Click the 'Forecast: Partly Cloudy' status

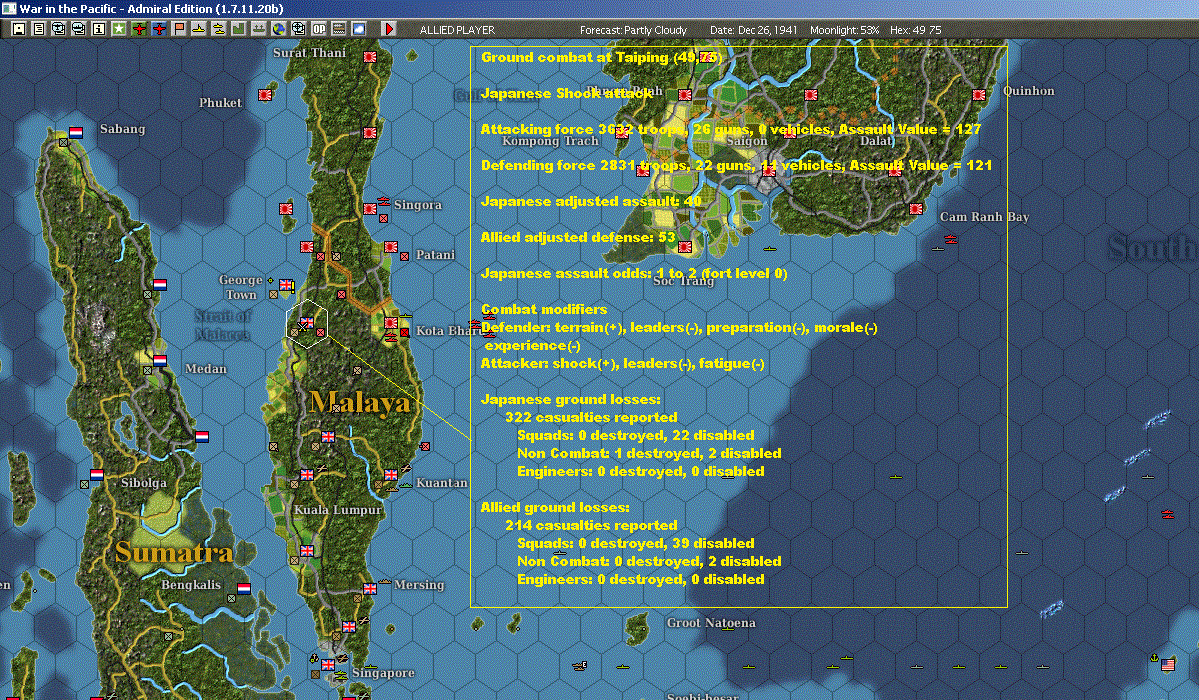(x=633, y=30)
